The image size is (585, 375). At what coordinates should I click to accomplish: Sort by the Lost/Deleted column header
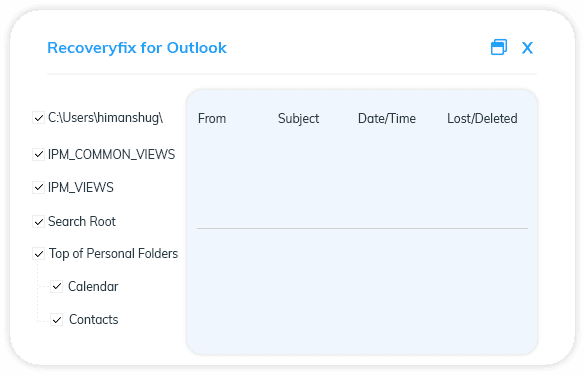point(482,119)
